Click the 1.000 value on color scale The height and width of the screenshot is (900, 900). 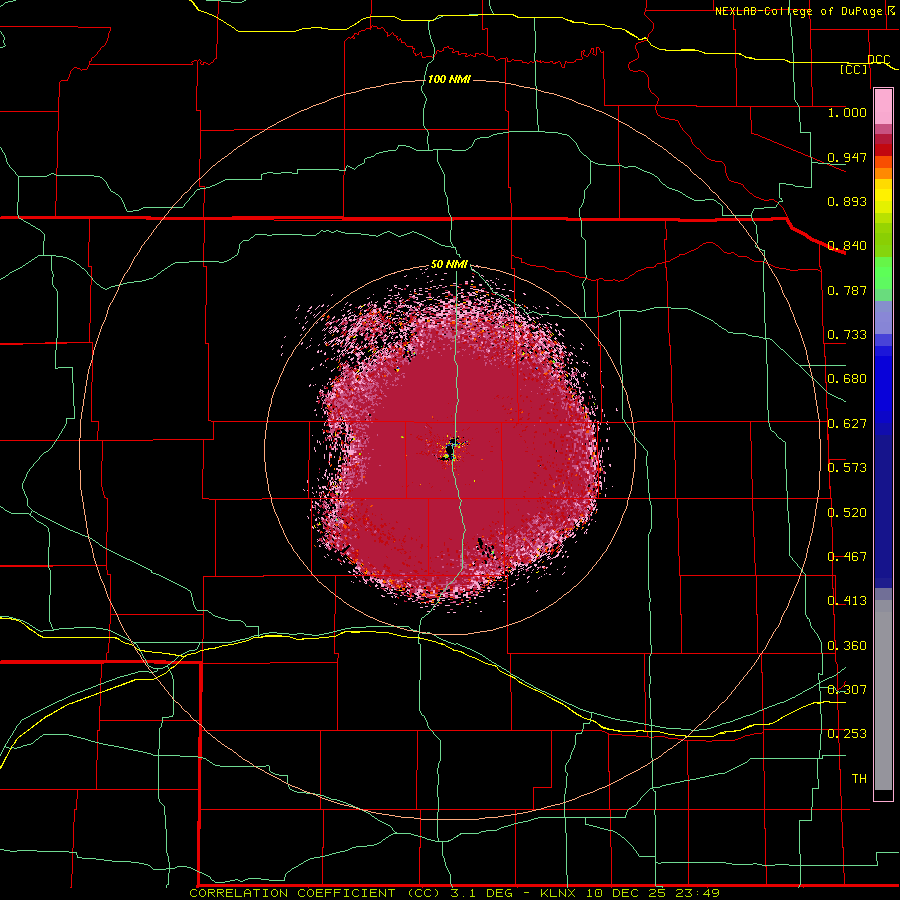tap(847, 112)
